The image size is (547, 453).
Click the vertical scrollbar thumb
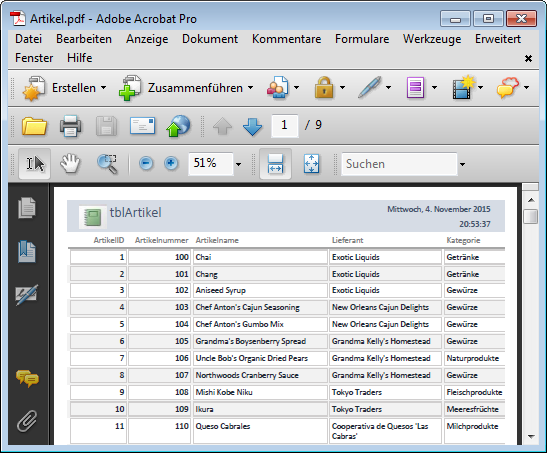[x=531, y=217]
